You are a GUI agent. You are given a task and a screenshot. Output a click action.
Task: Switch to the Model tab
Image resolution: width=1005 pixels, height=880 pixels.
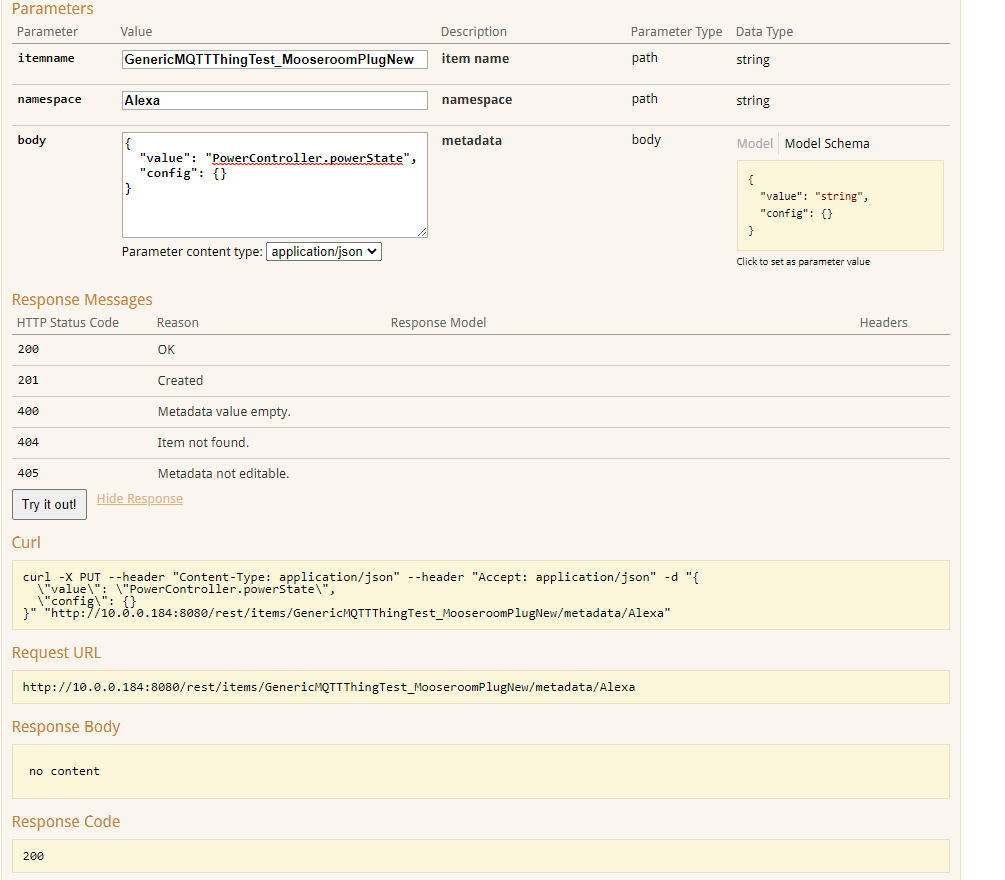coord(754,144)
